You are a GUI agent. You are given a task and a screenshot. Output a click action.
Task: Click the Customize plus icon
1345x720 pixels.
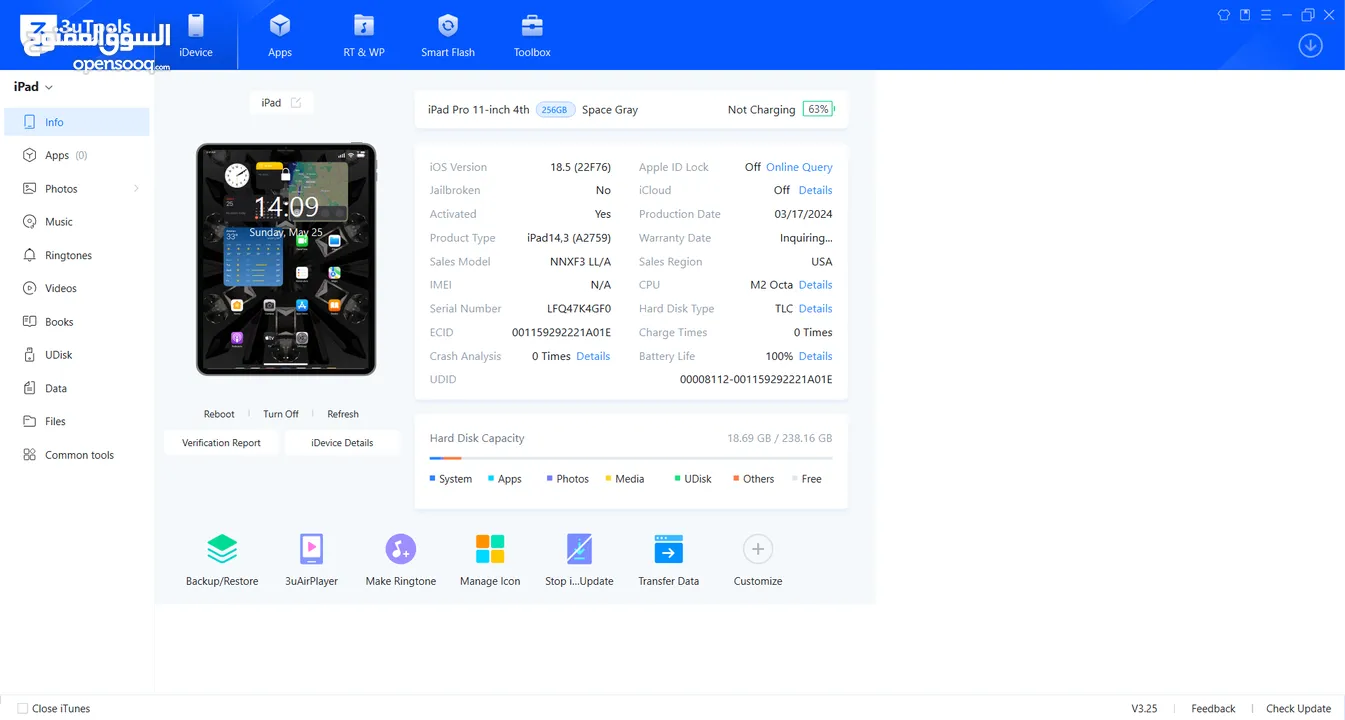[x=758, y=549]
